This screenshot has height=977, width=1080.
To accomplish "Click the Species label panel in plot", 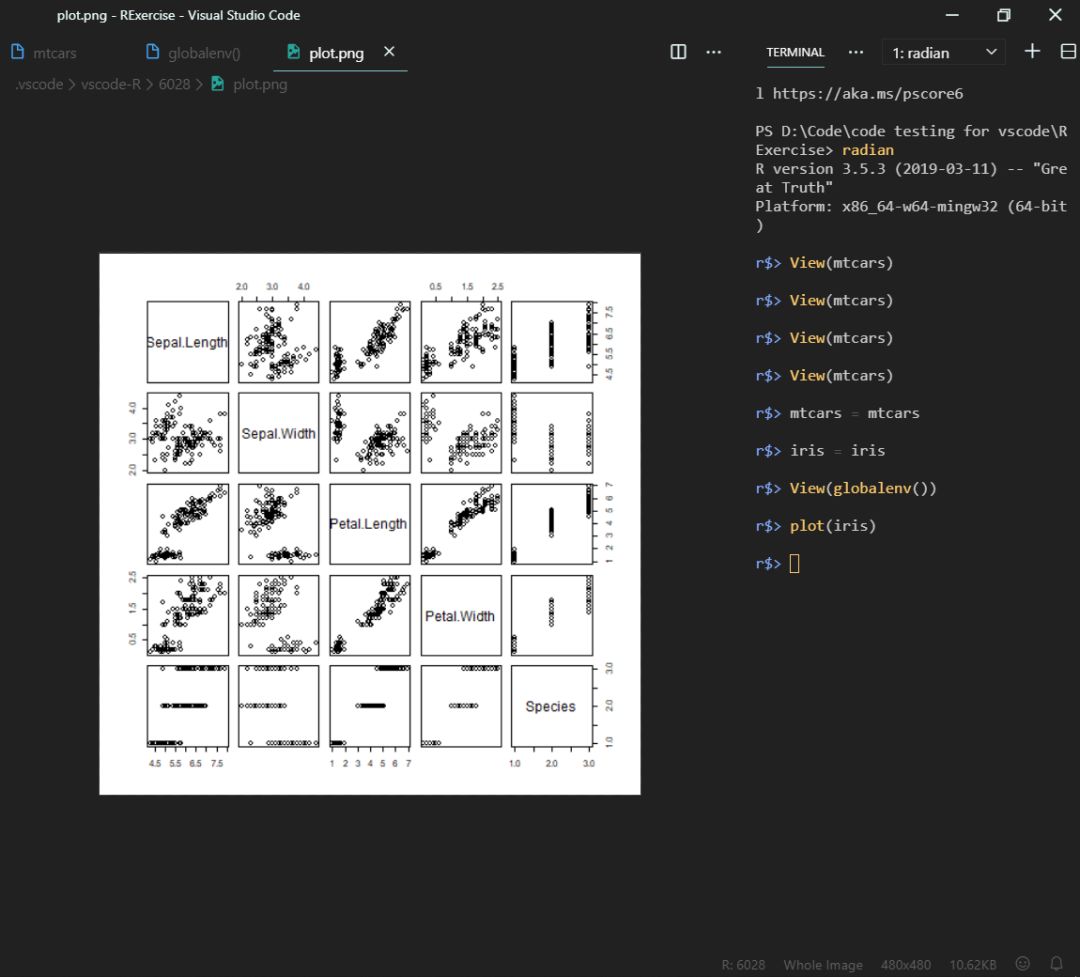I will 551,706.
